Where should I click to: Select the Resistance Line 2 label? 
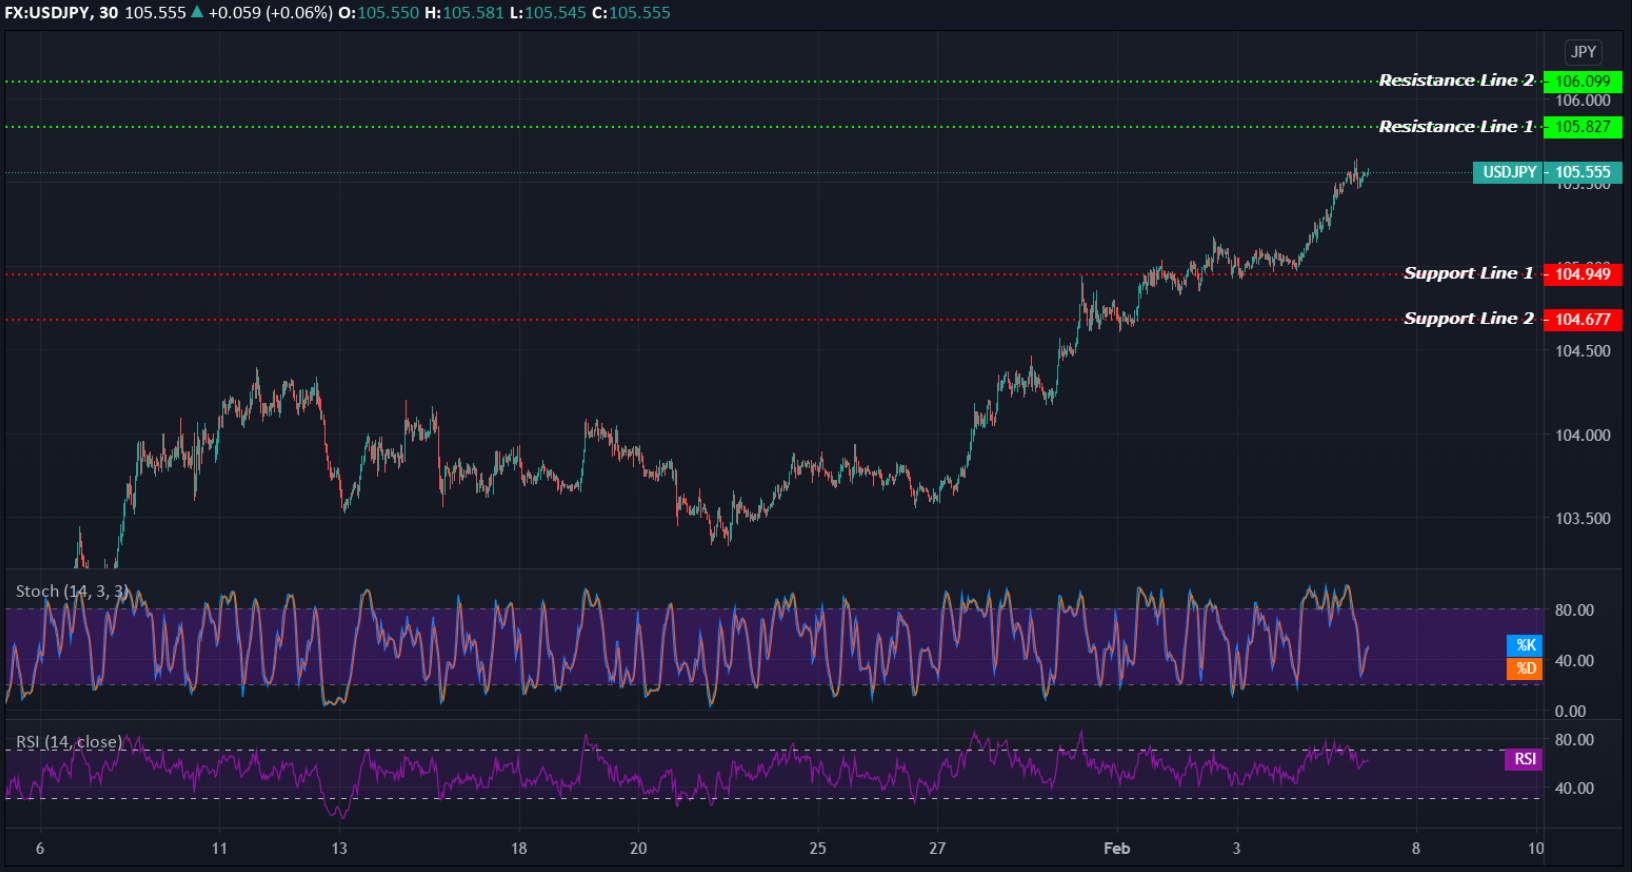pyautogui.click(x=1456, y=80)
